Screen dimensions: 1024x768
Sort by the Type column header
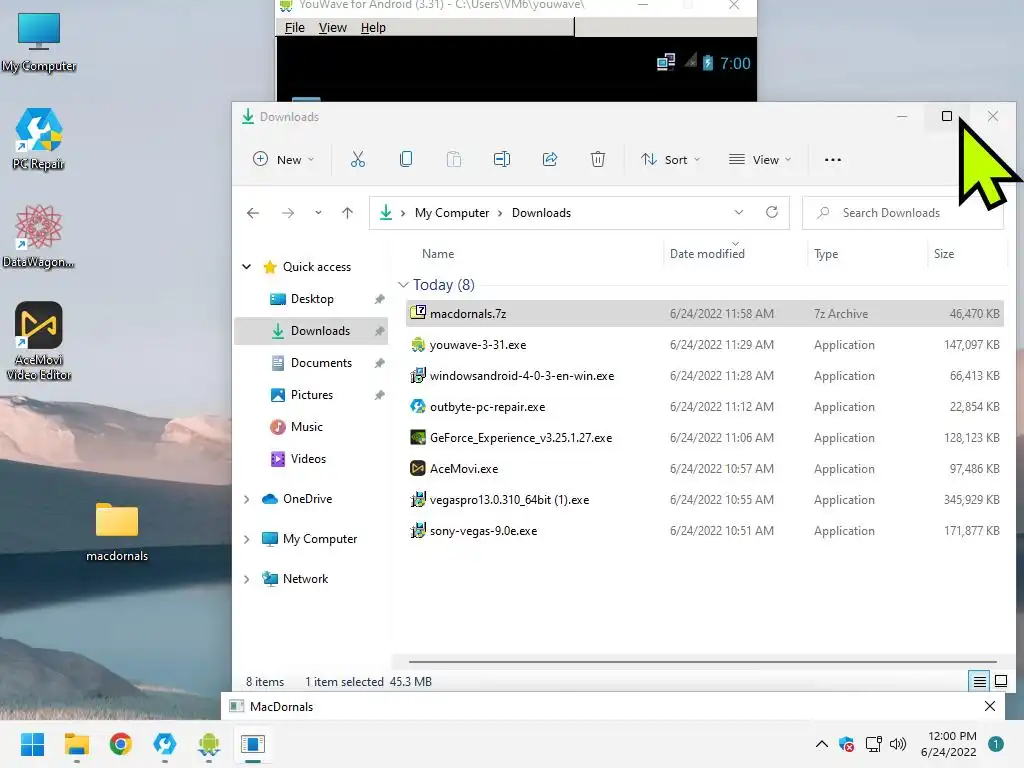(826, 254)
